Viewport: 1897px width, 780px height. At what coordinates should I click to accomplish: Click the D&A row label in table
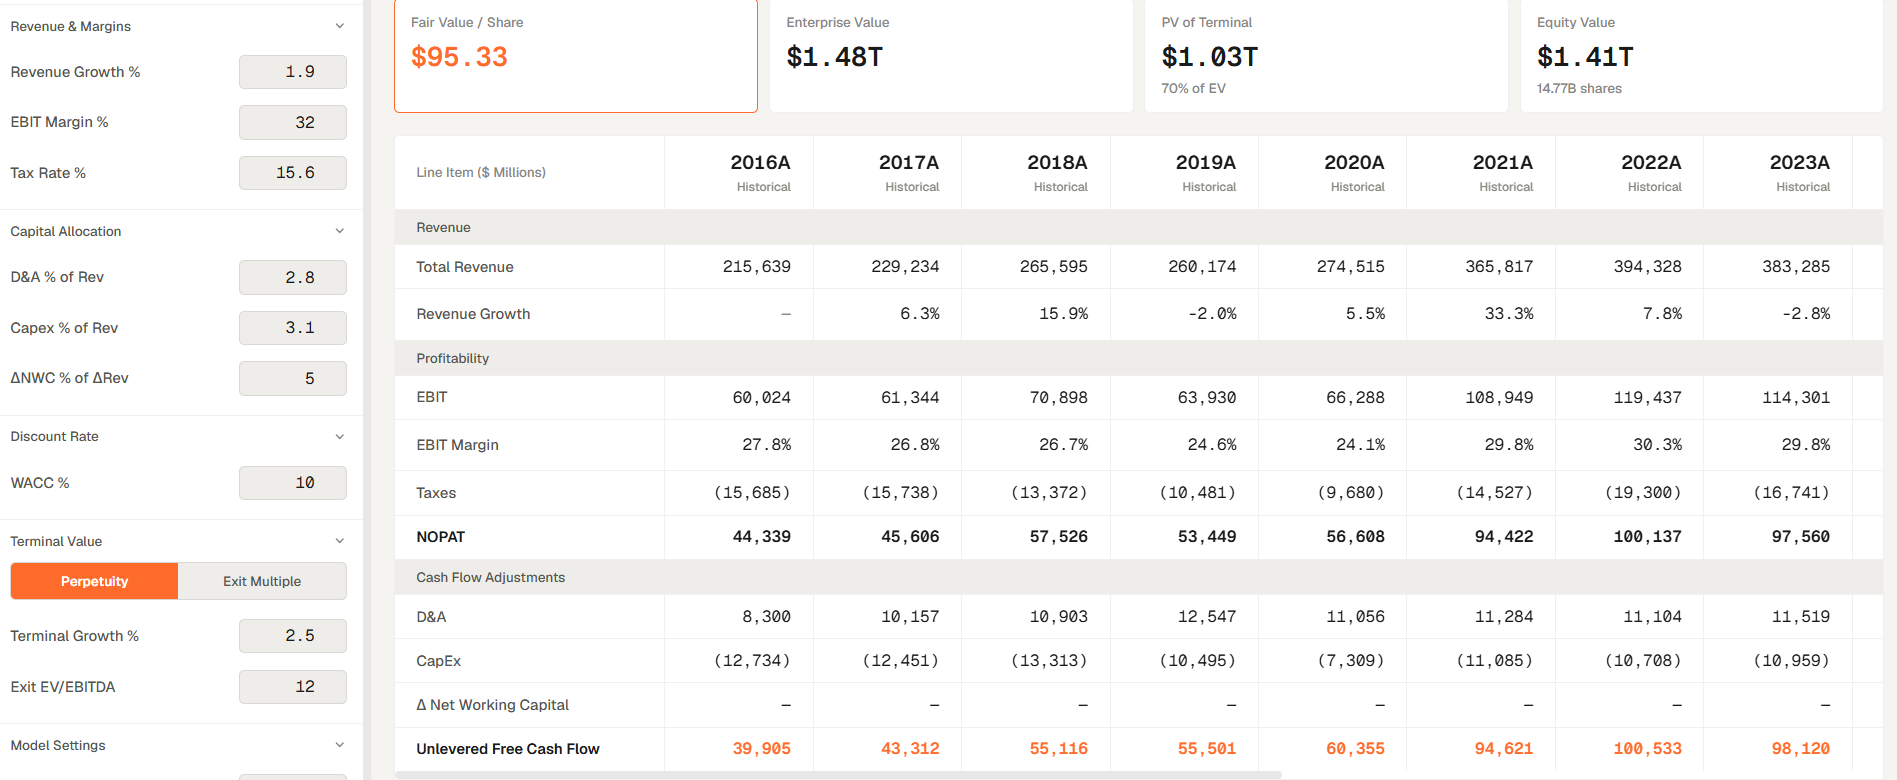[431, 617]
